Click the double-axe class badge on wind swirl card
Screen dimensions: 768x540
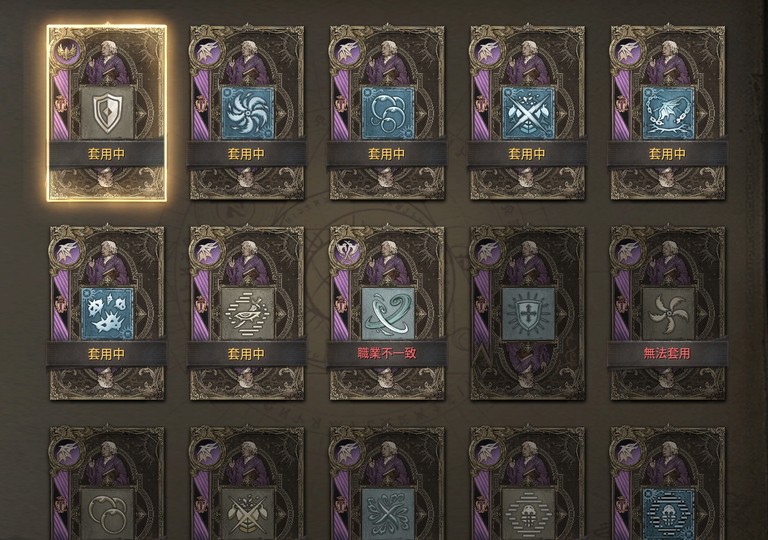coord(348,251)
